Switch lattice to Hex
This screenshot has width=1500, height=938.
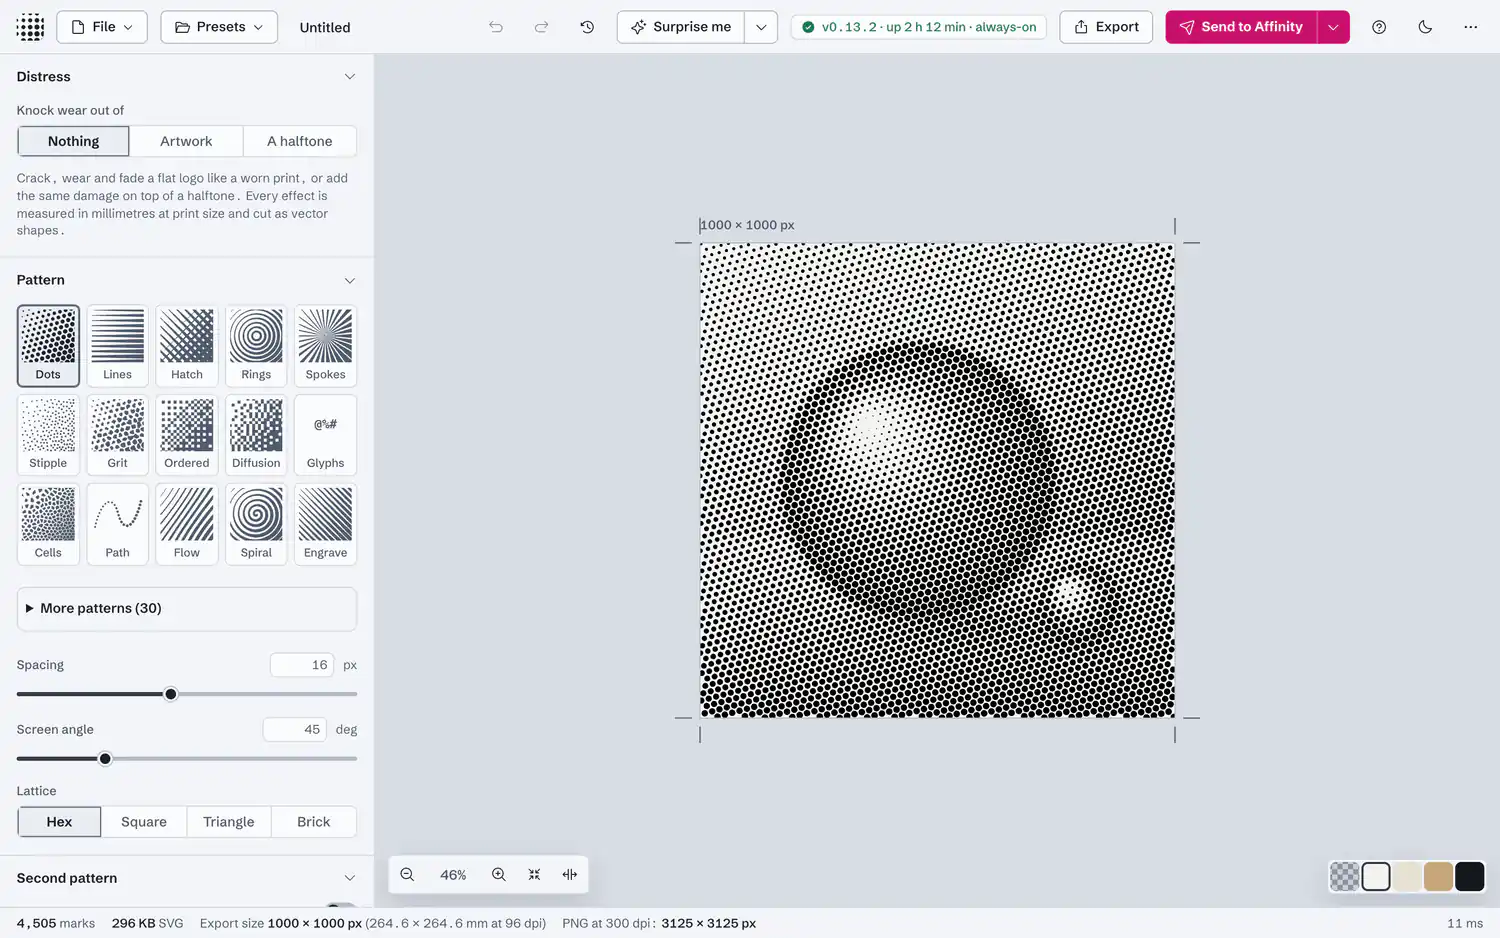[59, 822]
